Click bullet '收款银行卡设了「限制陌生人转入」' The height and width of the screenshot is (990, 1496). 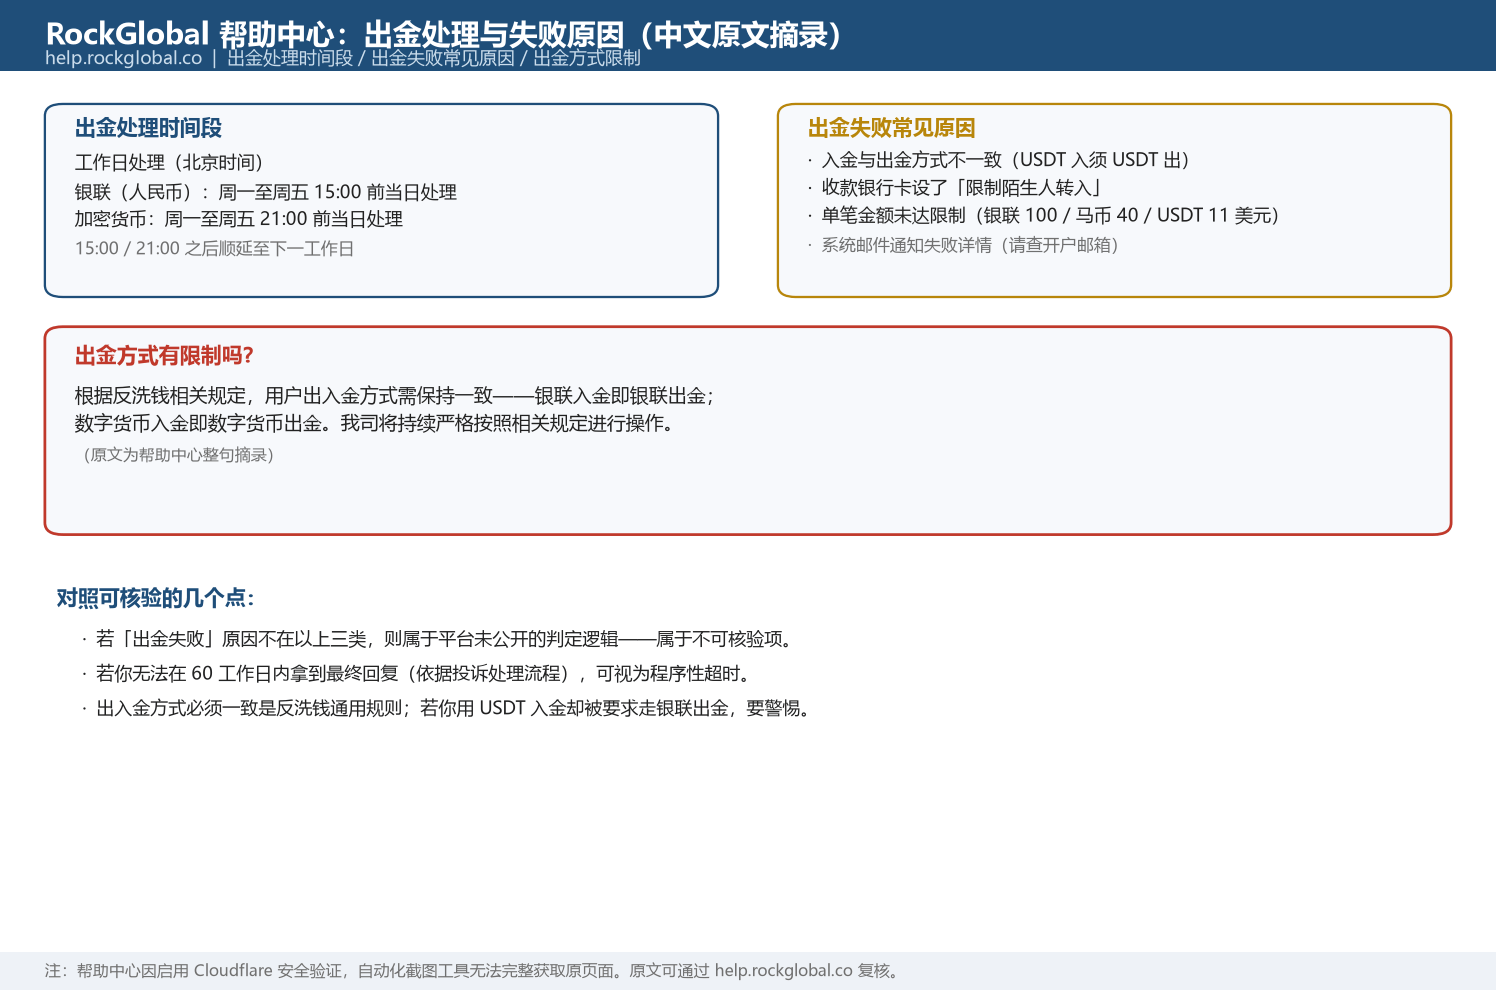955,187
